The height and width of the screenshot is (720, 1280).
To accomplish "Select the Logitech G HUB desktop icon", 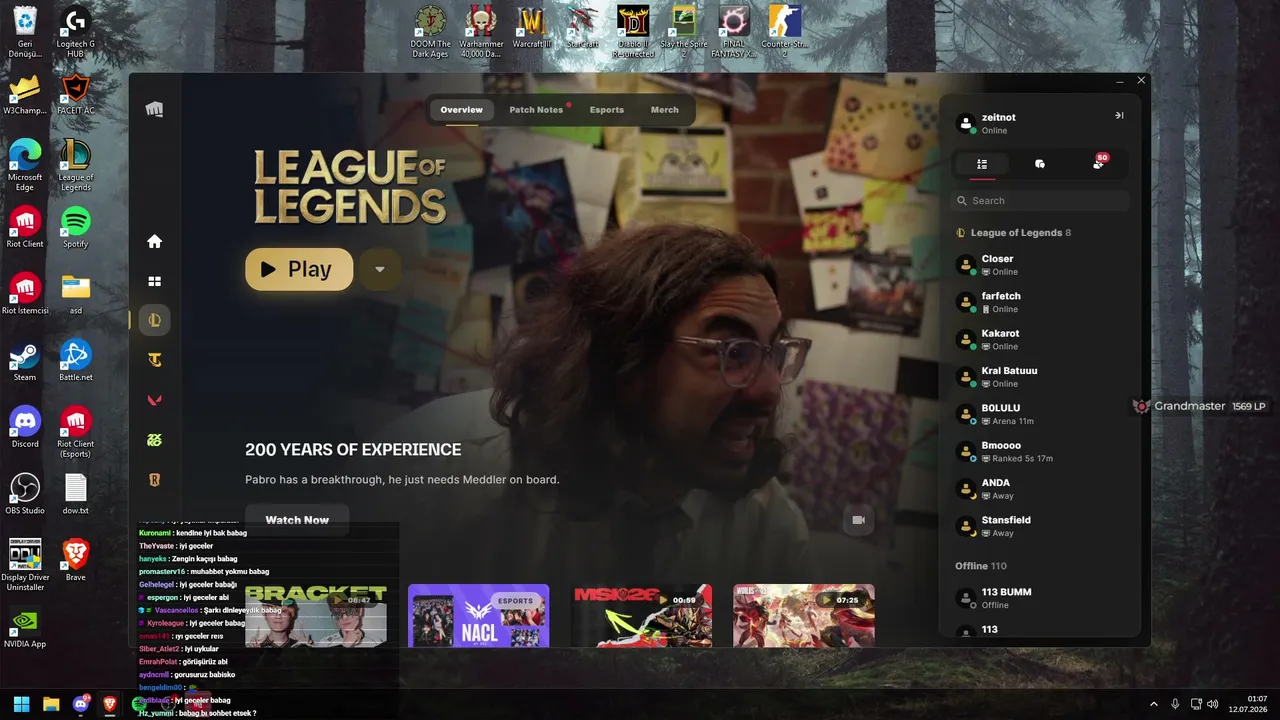I will 76,33.
